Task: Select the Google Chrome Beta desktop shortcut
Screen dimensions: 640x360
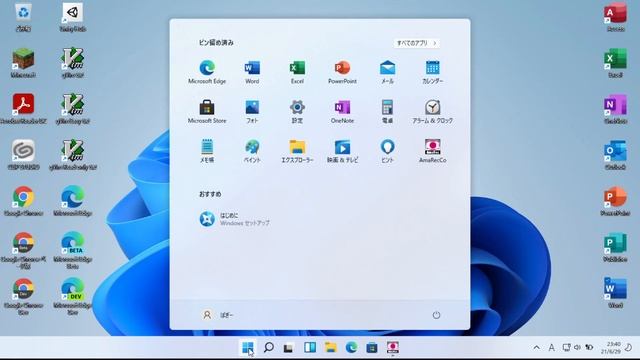Action: point(23,250)
